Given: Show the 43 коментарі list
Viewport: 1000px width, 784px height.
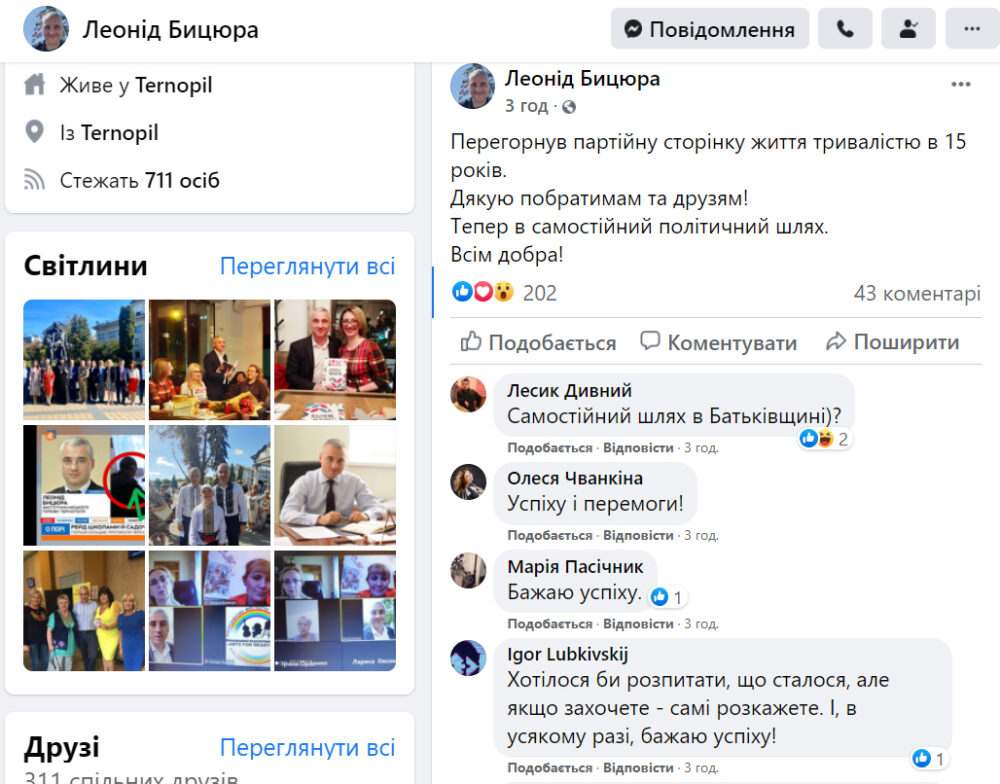Looking at the screenshot, I should coord(917,293).
